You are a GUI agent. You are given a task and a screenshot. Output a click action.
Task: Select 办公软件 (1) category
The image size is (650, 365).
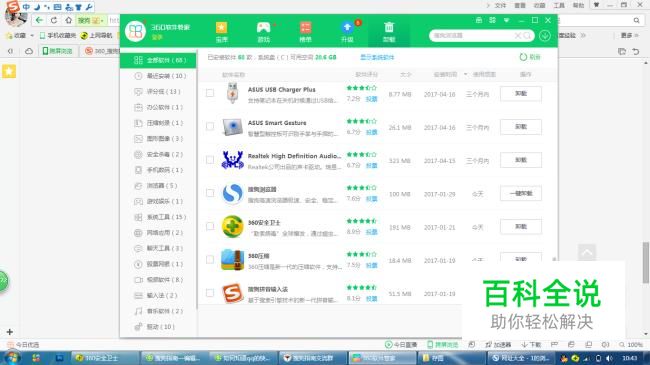[x=158, y=107]
